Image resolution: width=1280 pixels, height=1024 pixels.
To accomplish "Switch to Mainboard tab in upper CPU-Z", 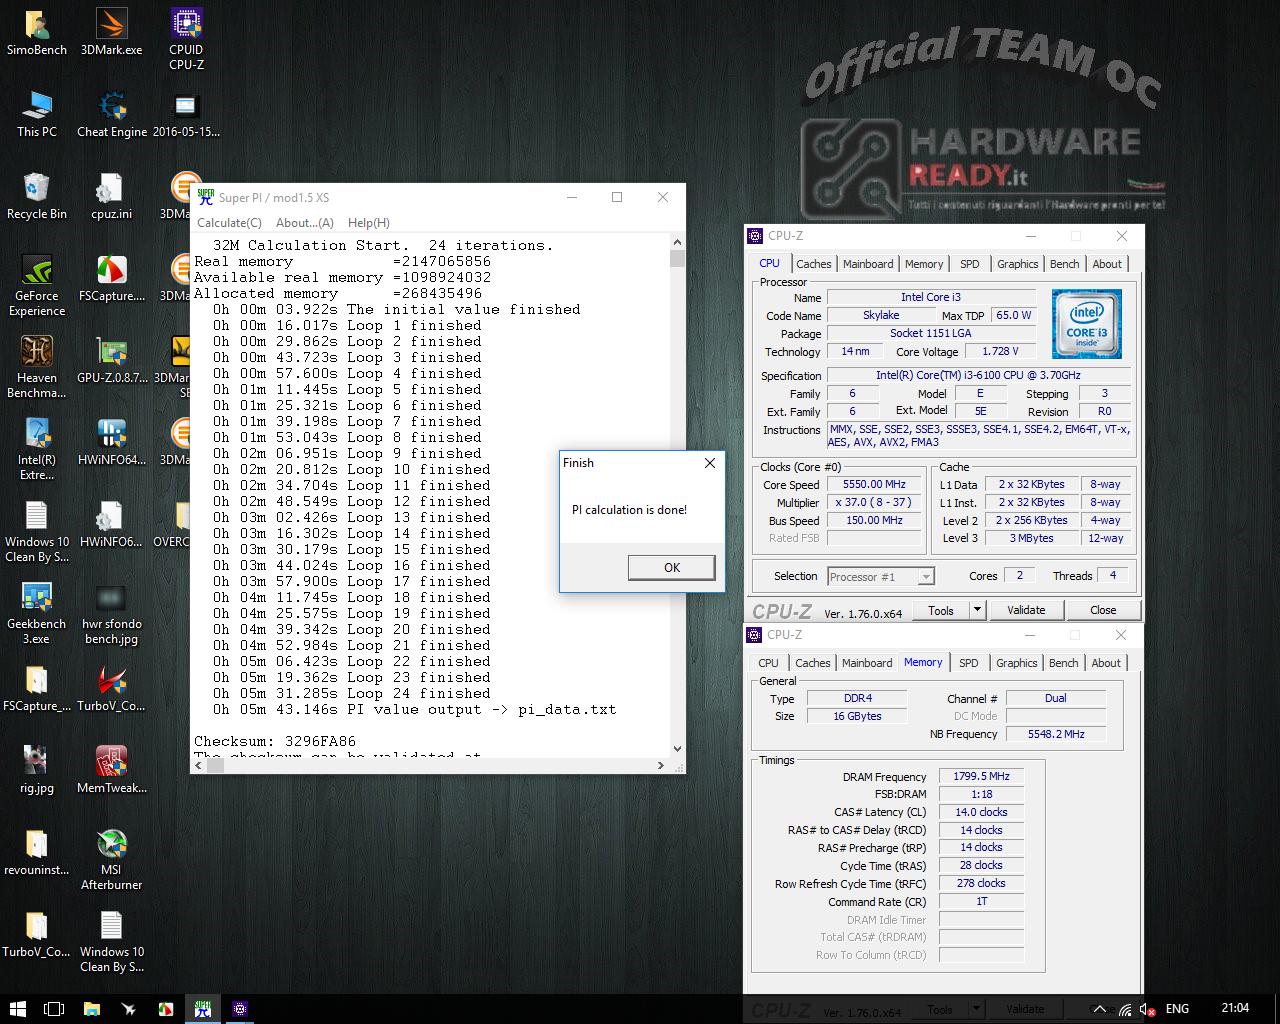I will pos(868,264).
